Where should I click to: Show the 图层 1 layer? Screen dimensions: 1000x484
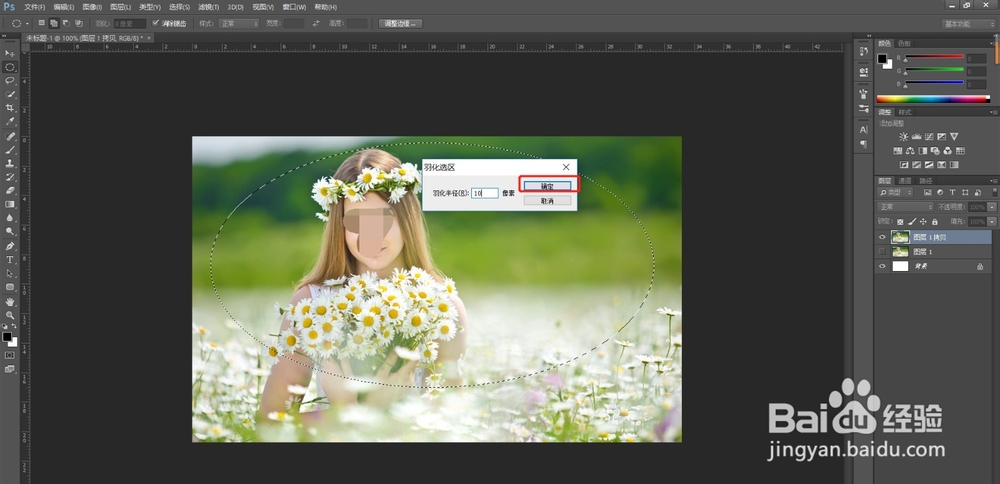pyautogui.click(x=883, y=252)
